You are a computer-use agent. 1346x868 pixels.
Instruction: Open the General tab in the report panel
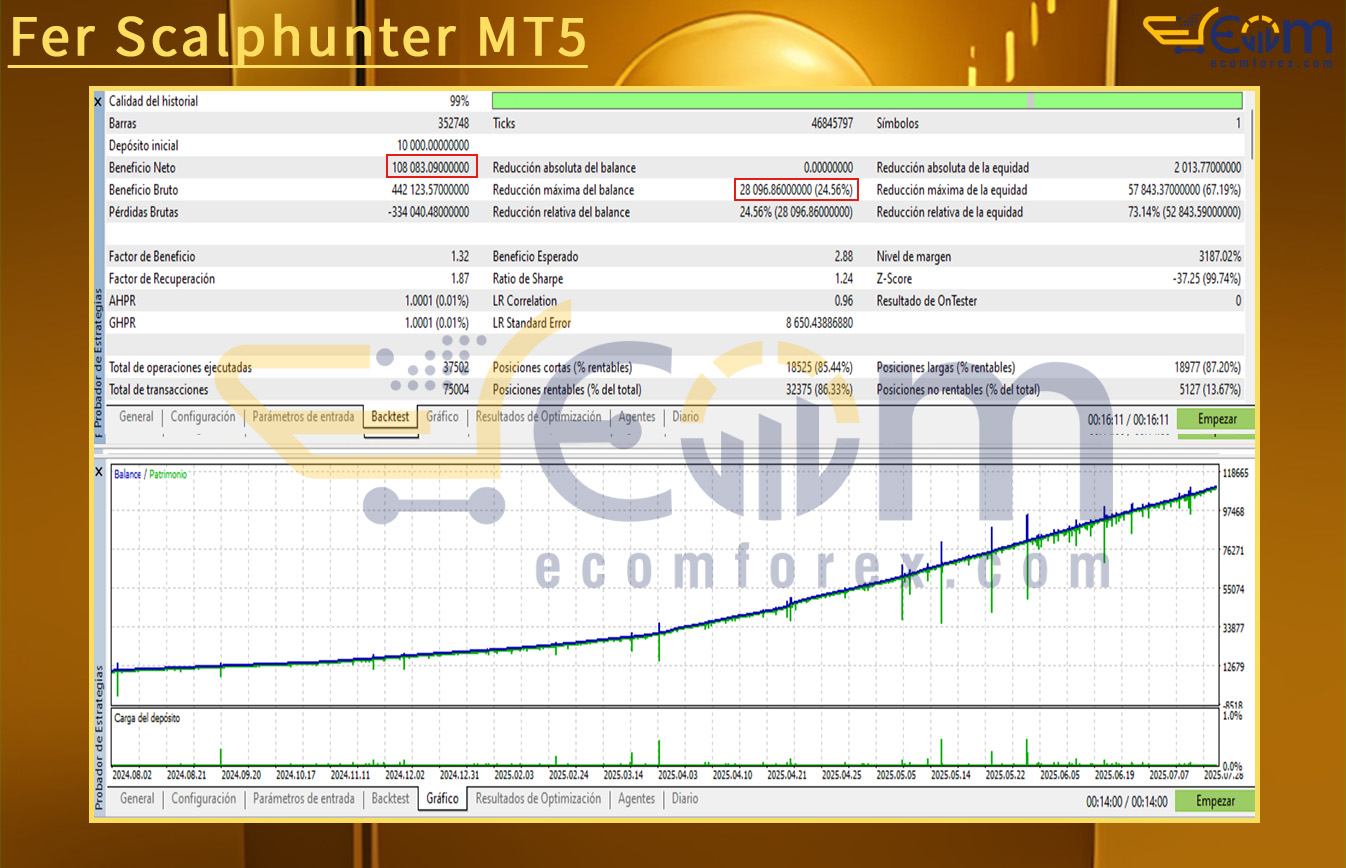(x=136, y=417)
